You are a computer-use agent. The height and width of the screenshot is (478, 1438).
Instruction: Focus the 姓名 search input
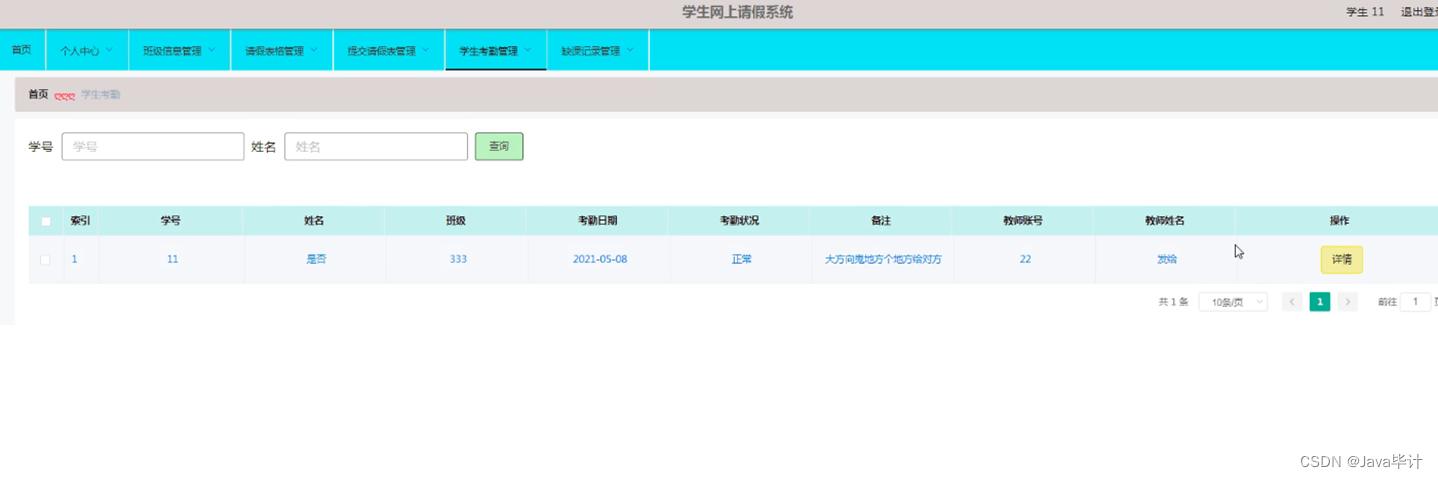point(376,146)
